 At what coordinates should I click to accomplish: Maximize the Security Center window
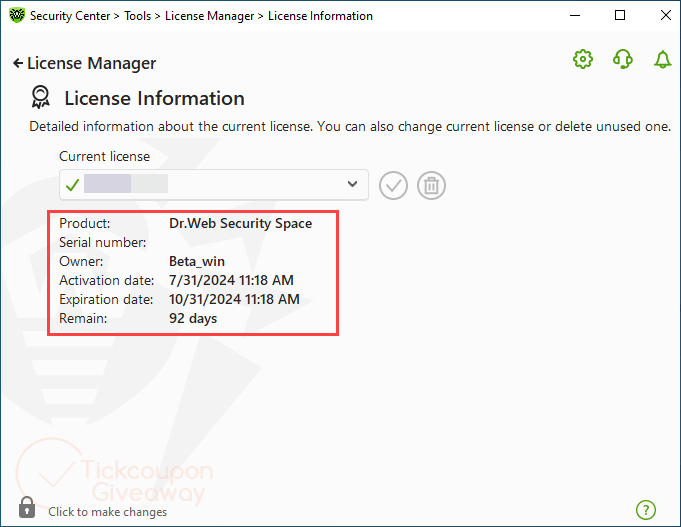pos(620,16)
